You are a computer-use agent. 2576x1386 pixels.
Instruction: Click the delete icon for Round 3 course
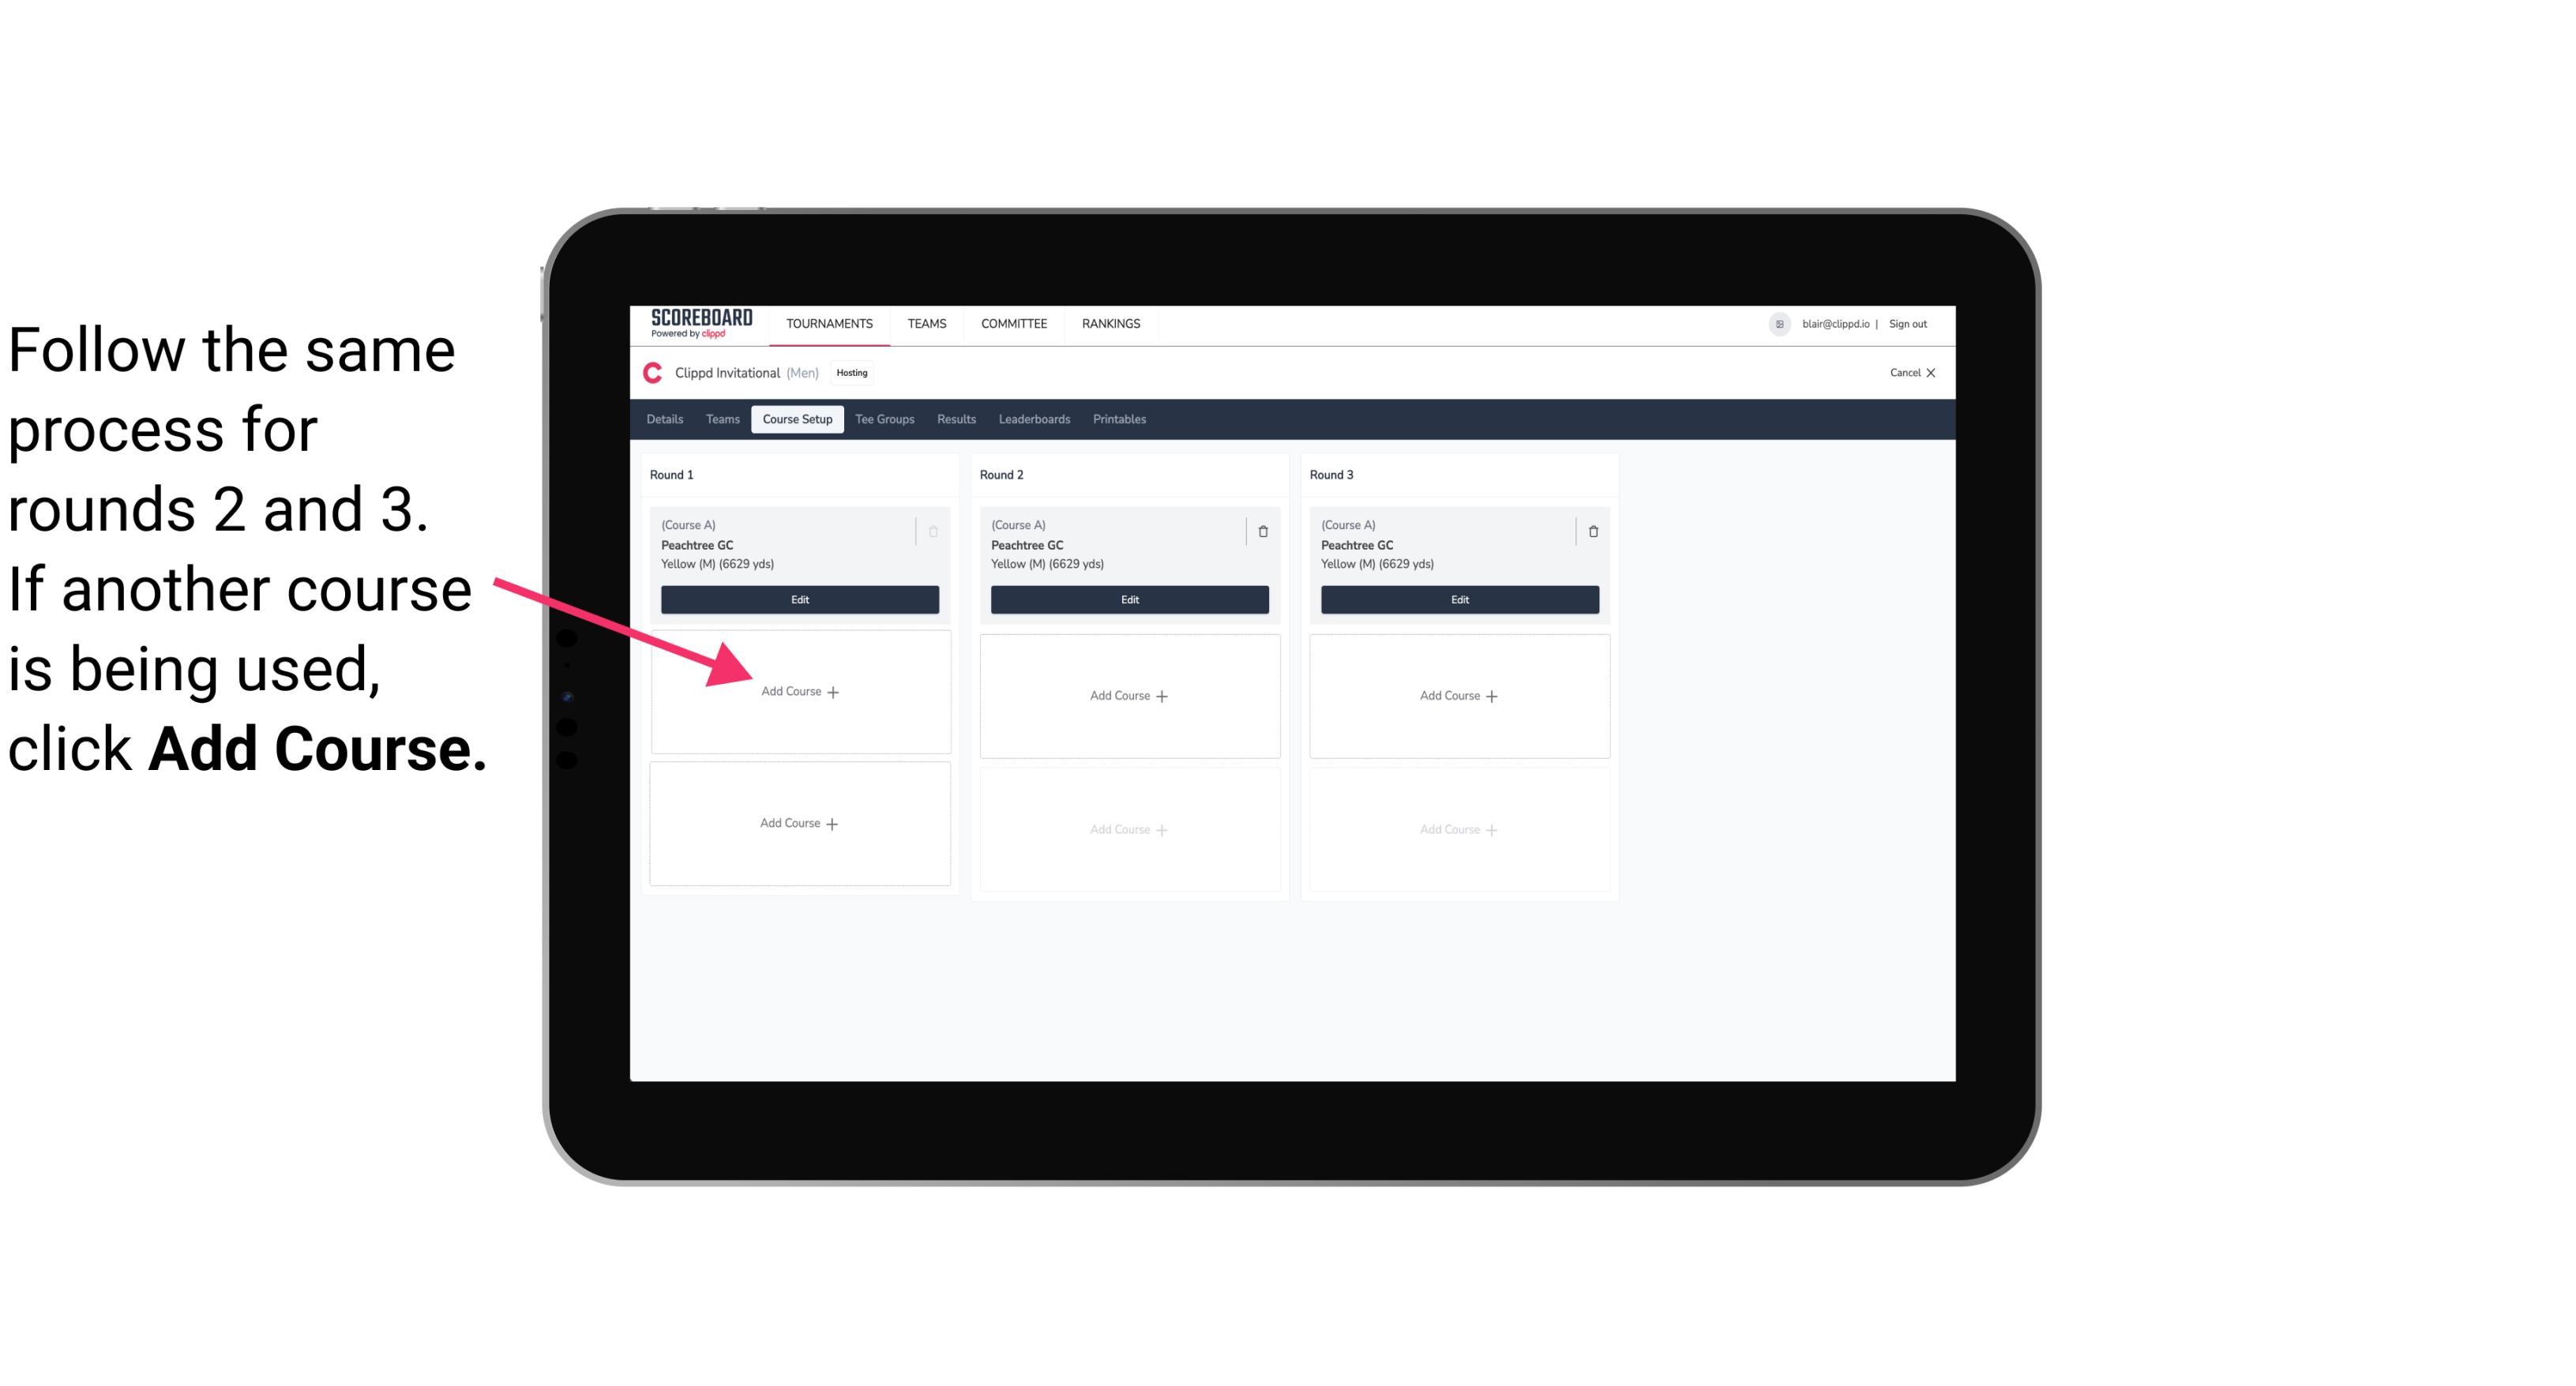click(x=1588, y=531)
